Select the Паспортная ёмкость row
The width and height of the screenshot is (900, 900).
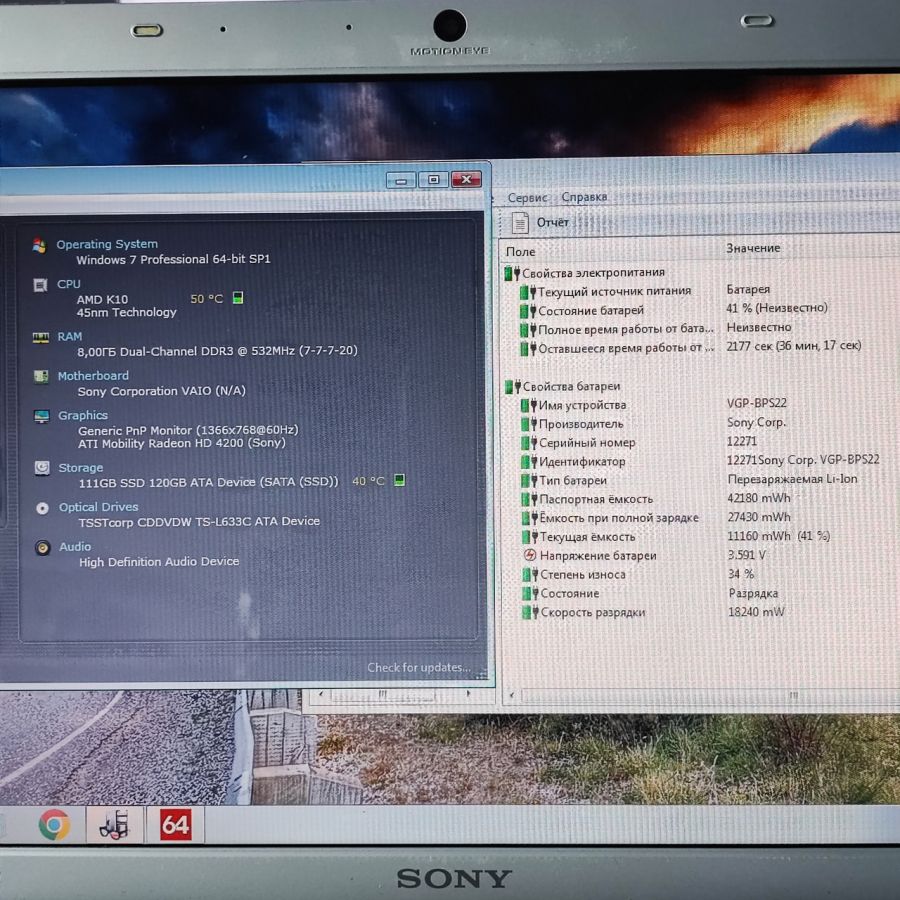coord(700,498)
